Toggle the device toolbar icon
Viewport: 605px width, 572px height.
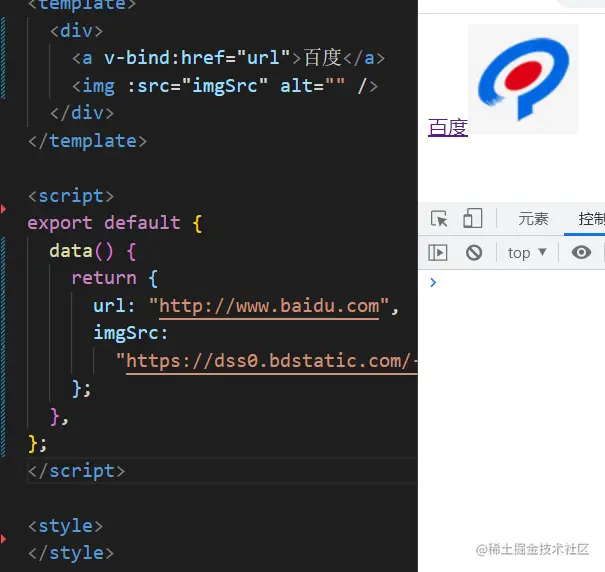click(x=473, y=218)
